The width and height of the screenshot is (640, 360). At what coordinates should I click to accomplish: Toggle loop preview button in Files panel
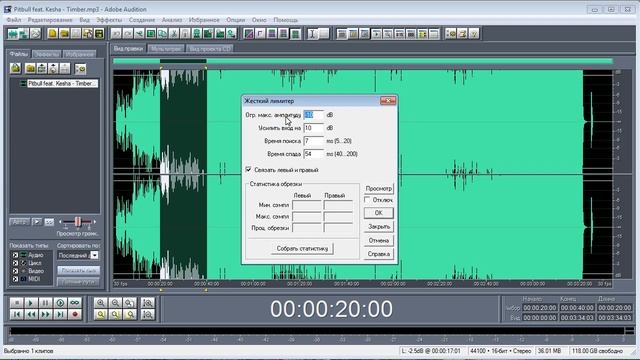click(x=49, y=222)
